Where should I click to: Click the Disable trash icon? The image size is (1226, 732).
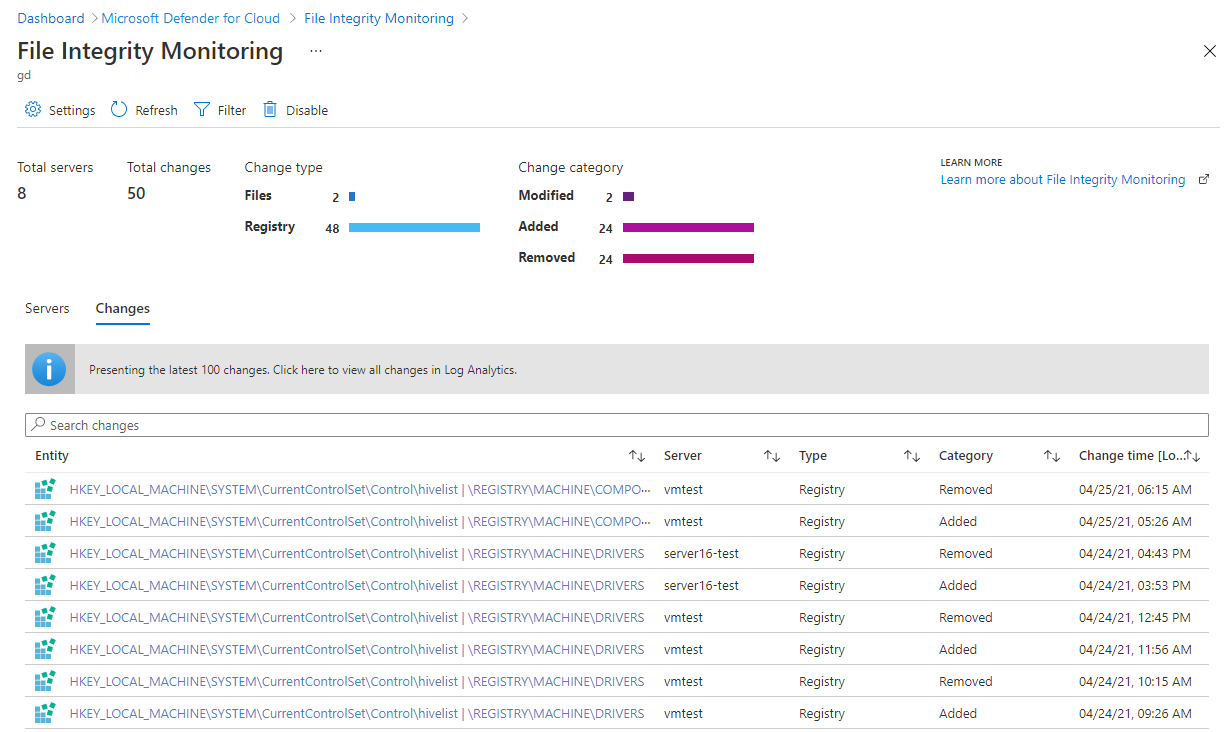[x=270, y=110]
